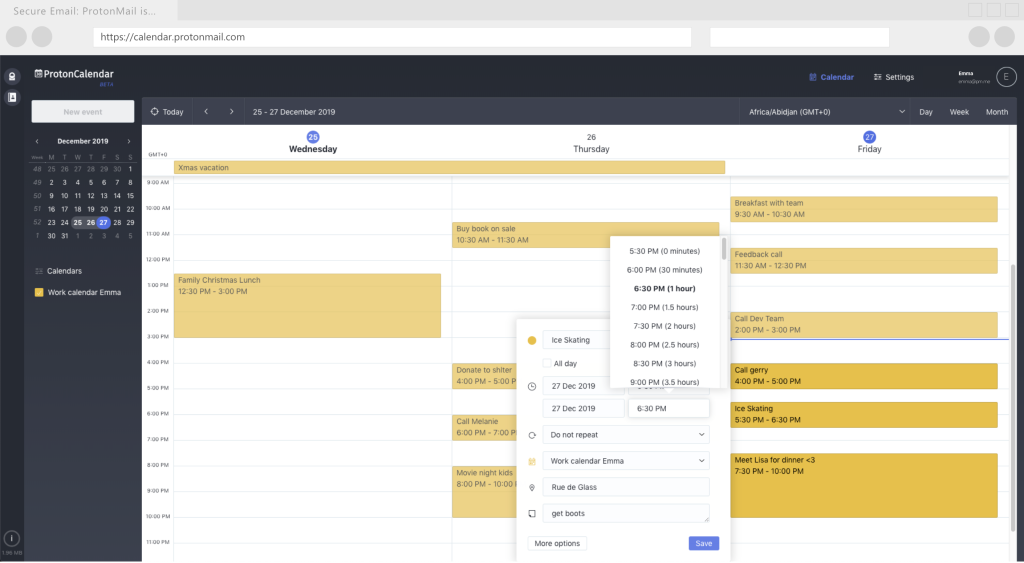1024x563 pixels.
Task: Advance to next dates with the right arrow
Action: (231, 112)
